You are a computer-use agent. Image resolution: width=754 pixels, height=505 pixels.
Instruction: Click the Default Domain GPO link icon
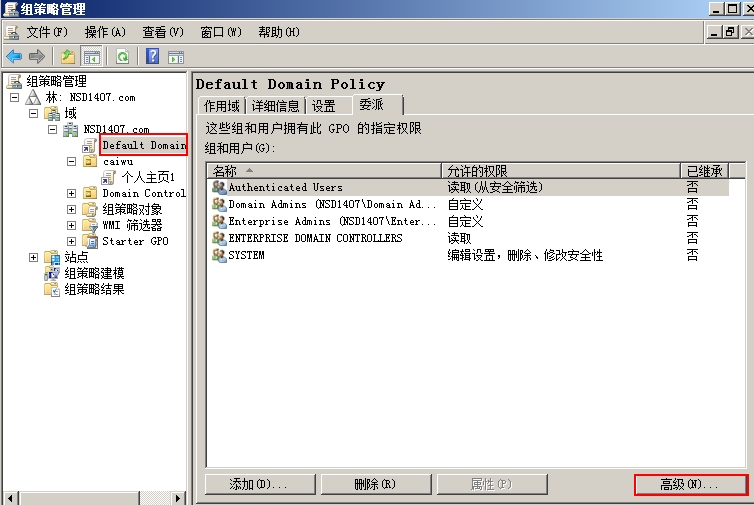[x=89, y=145]
